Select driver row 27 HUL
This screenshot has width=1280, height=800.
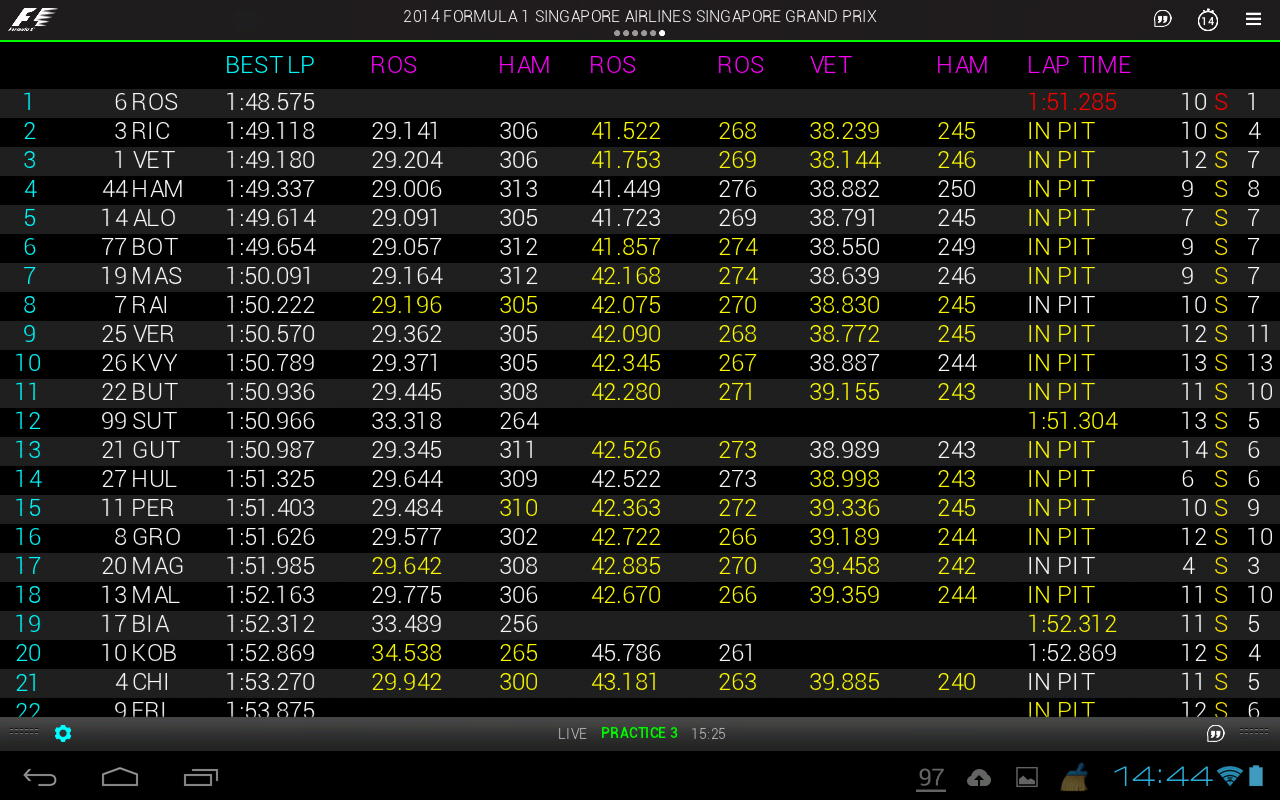point(640,479)
